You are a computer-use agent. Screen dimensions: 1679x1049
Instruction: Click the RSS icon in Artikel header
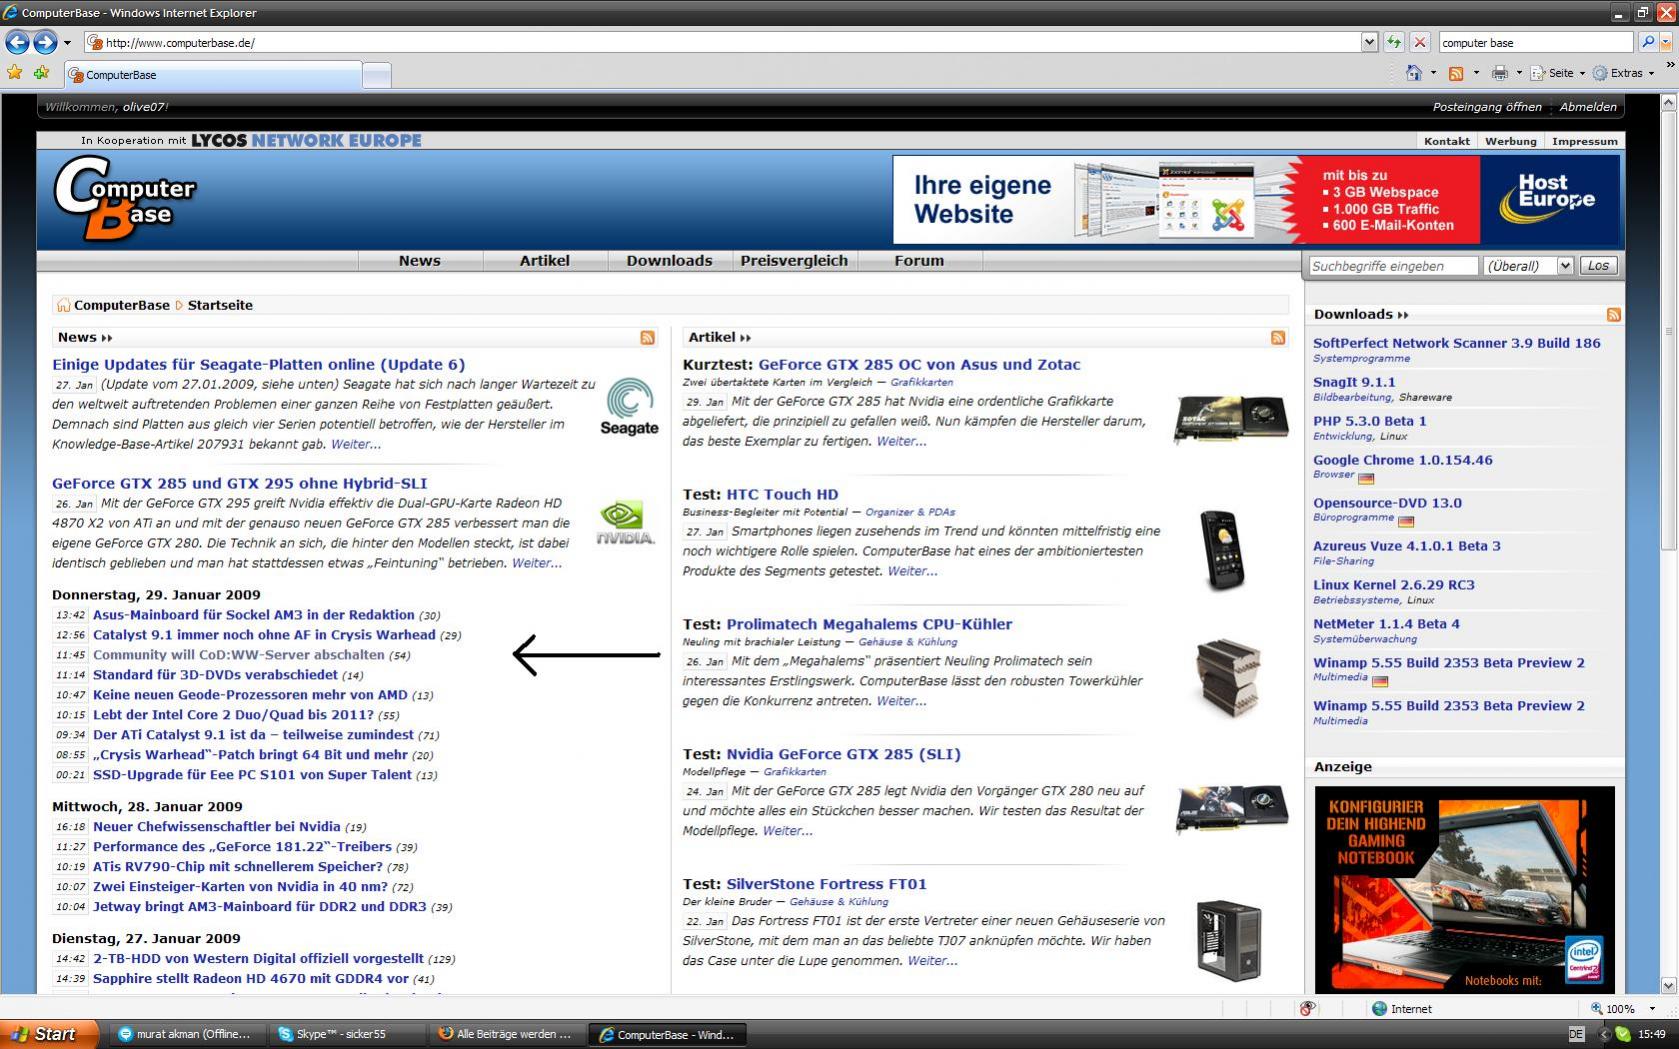[1277, 338]
